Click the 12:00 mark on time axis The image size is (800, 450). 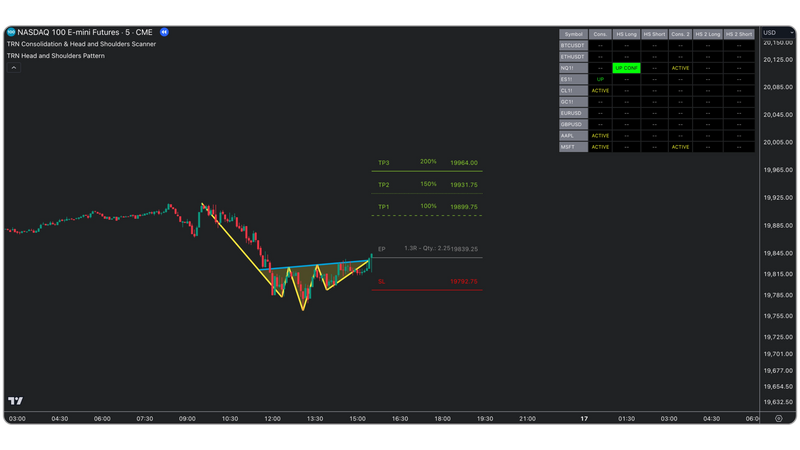(x=272, y=419)
